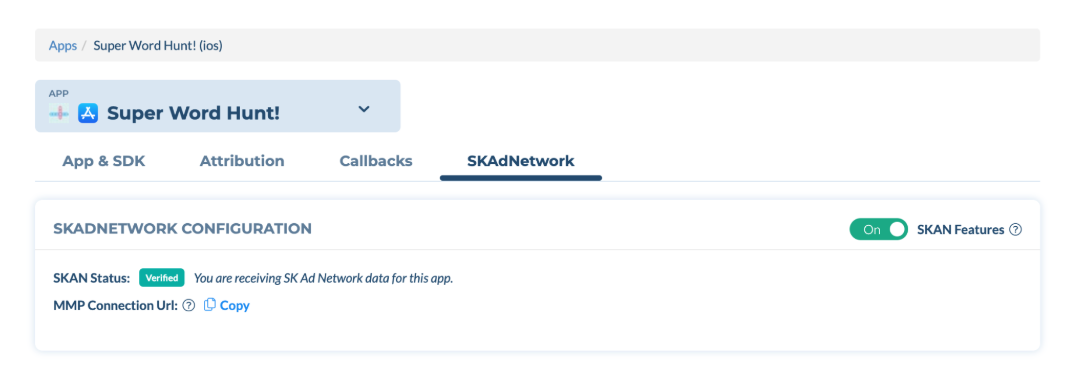Screen dimensions: 1080x379
Task: Open the Attribution tab
Action: pos(242,161)
